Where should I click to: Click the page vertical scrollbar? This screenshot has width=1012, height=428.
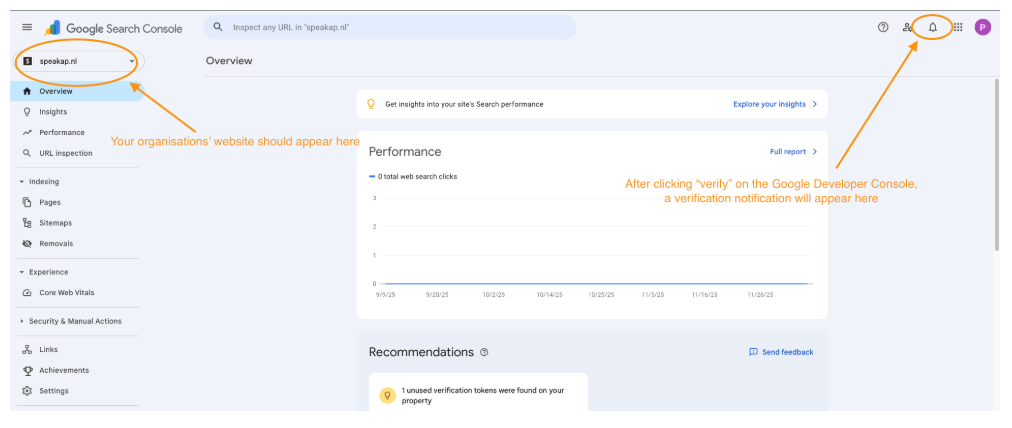point(998,164)
